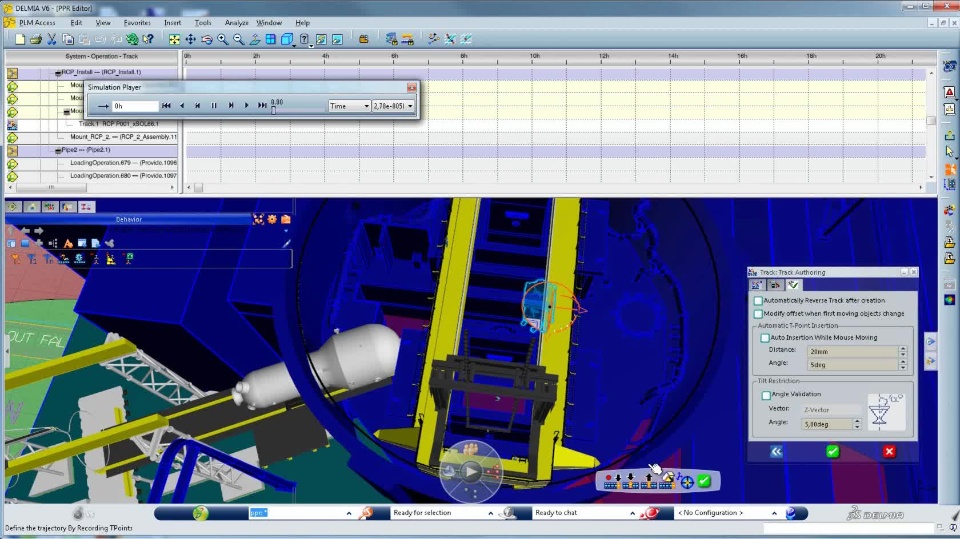Screen dimensions: 960x539
Task: Toggle system icon of Pipe2 row
Action: pyautogui.click(x=12, y=150)
